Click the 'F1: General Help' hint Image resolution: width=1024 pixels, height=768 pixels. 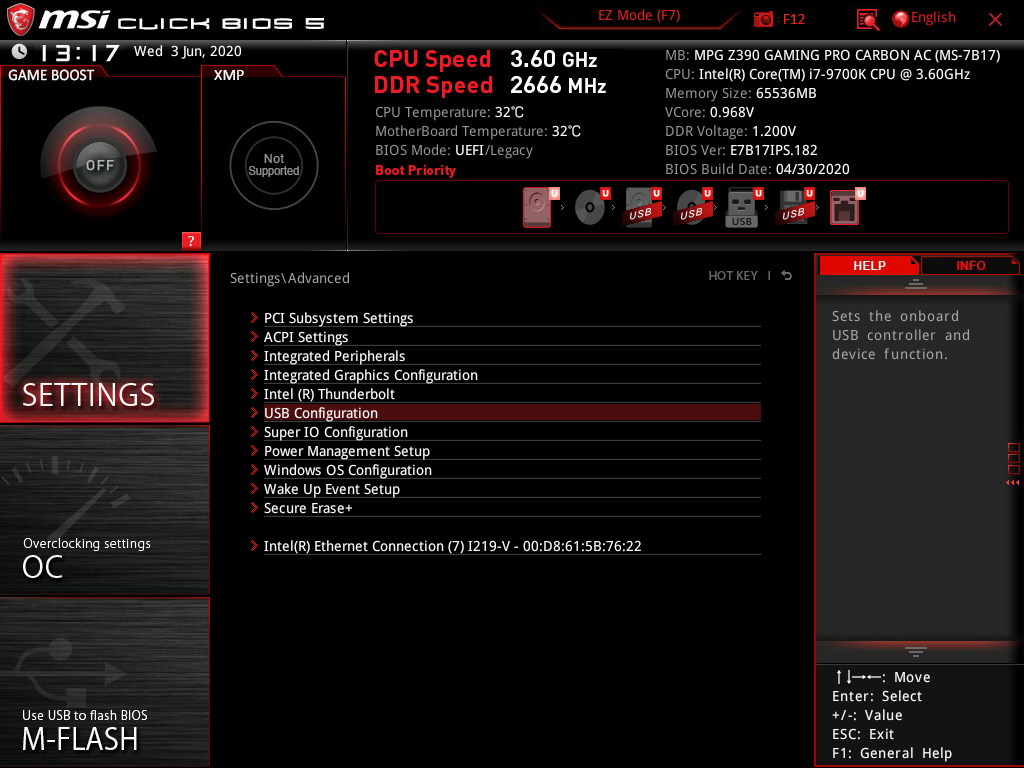click(892, 753)
